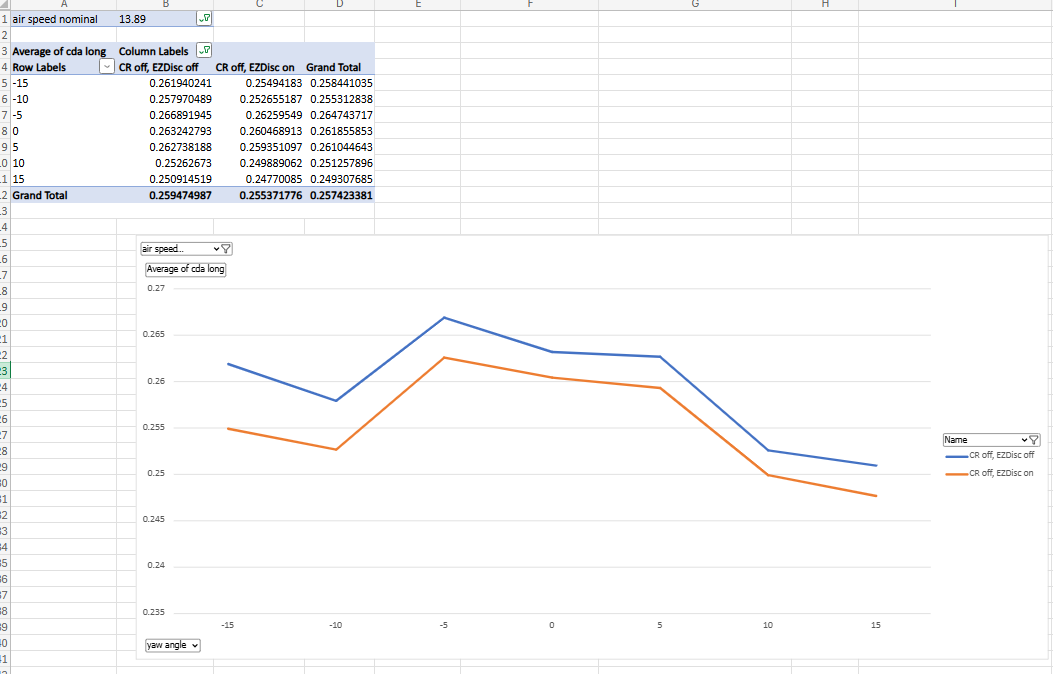Select the row 1 header
1053x674 pixels.
click(x=4, y=19)
